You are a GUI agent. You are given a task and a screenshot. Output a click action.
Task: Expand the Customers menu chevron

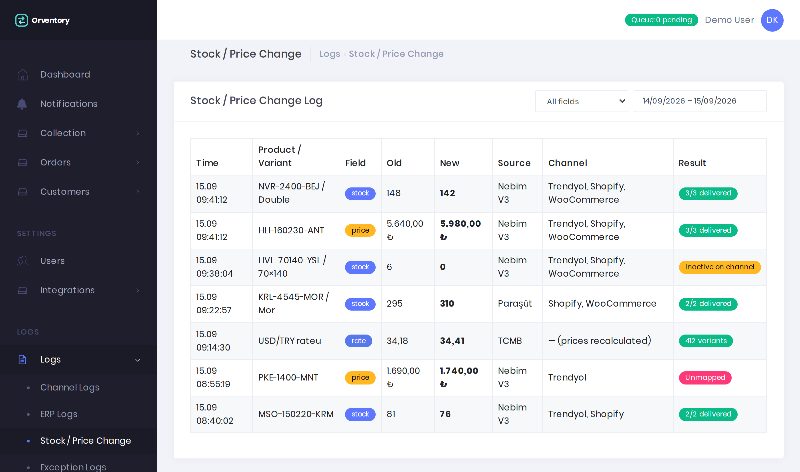(138, 192)
